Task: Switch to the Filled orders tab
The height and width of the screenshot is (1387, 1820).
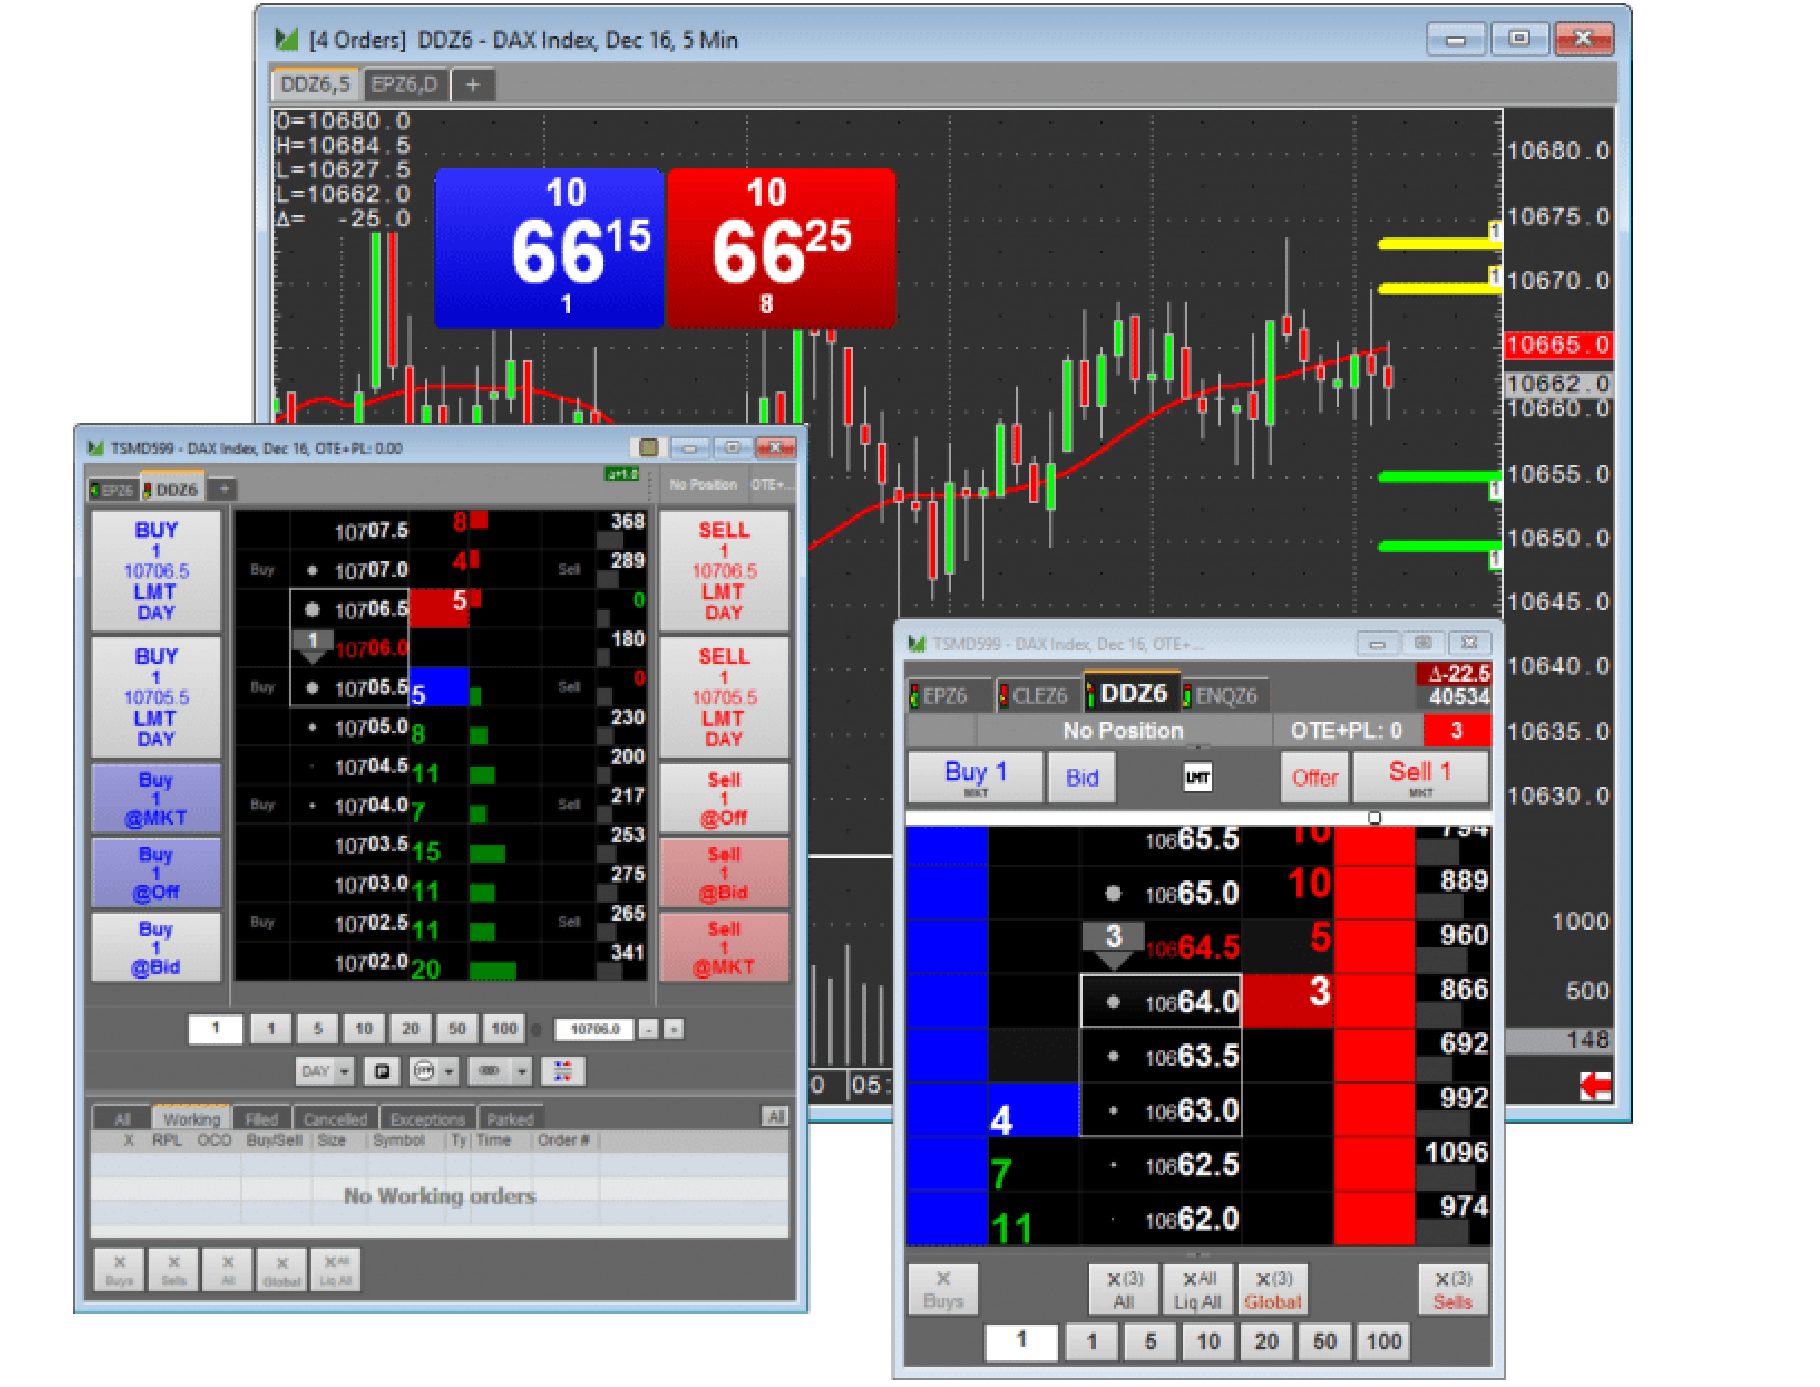Action: coord(262,1118)
